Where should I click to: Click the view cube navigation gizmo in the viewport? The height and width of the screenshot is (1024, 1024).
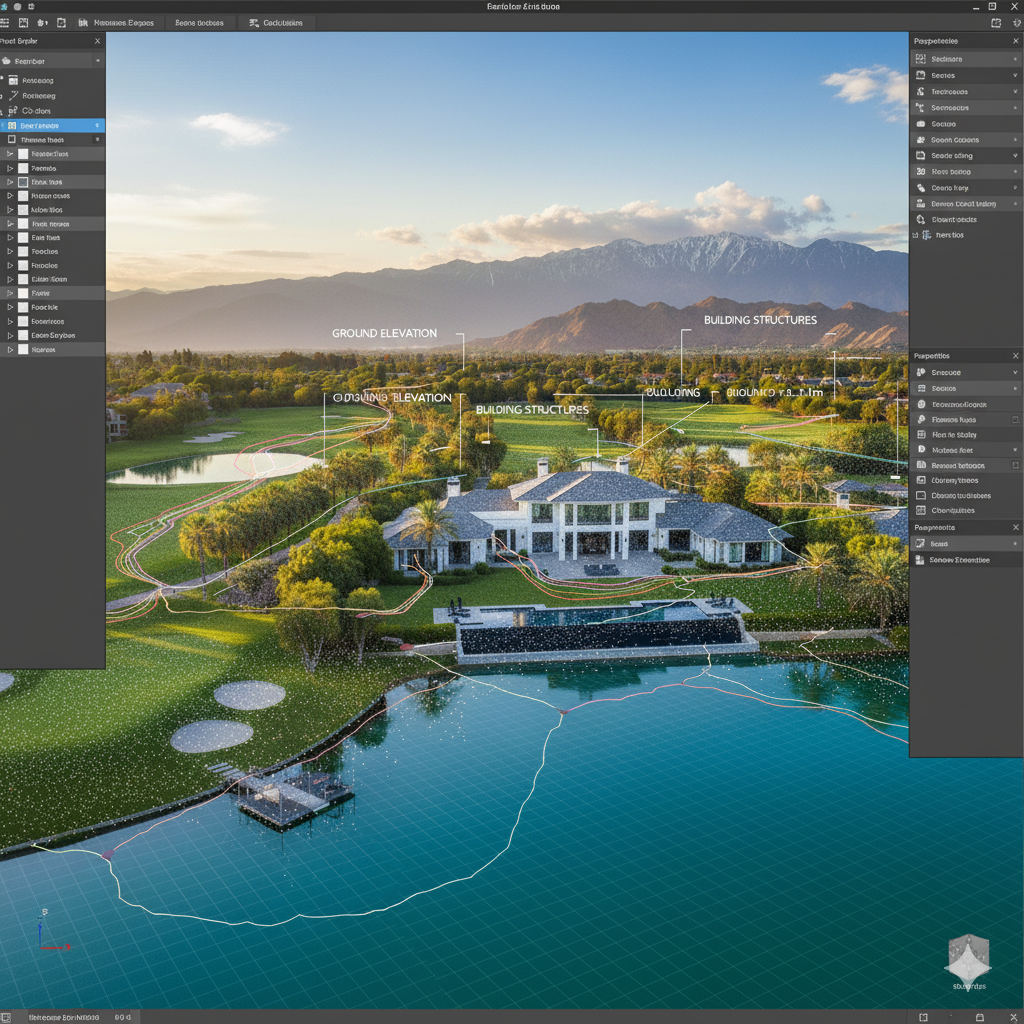pos(967,958)
